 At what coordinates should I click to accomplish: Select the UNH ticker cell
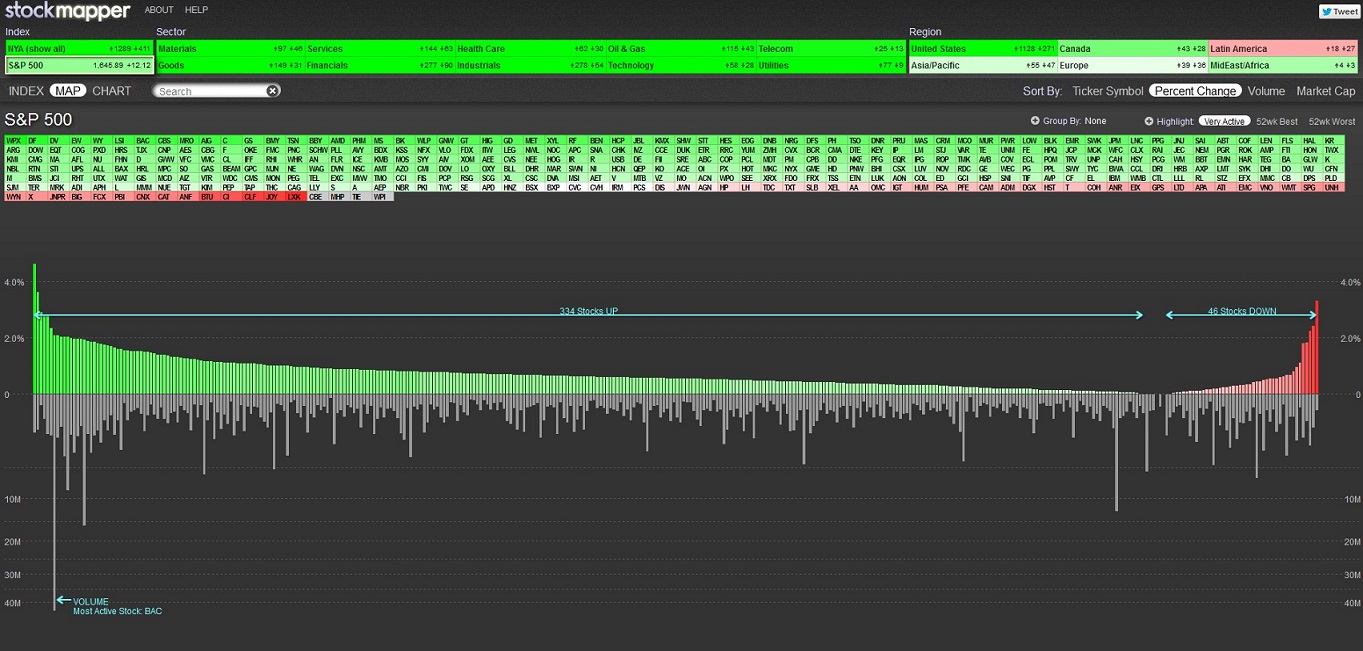pyautogui.click(x=1332, y=188)
